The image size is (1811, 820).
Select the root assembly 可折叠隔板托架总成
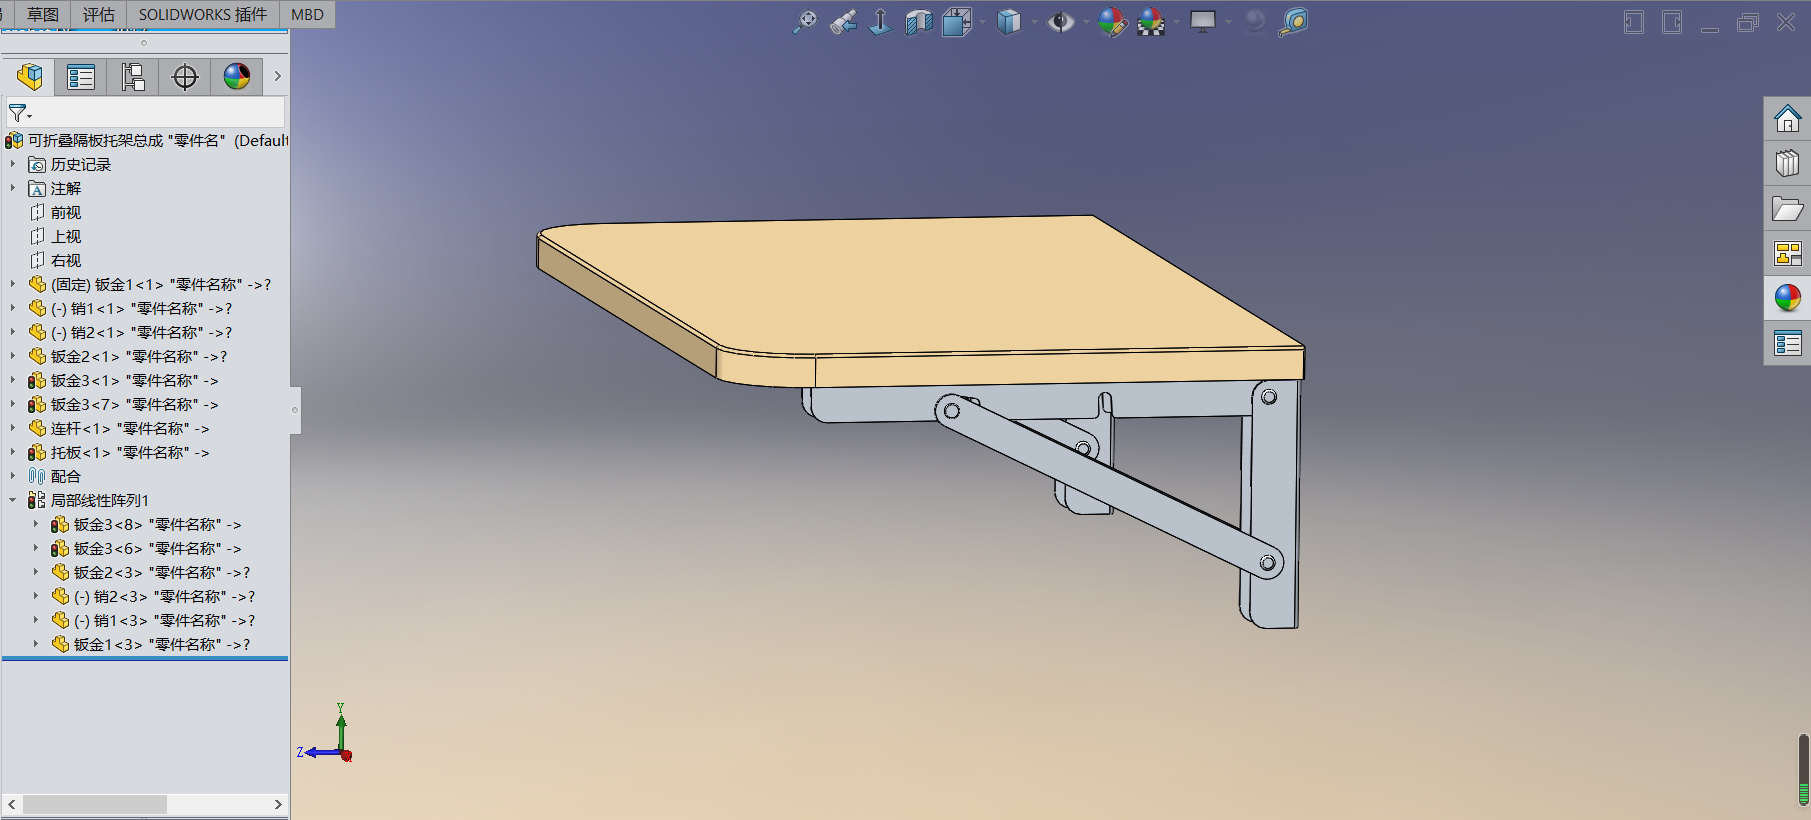pyautogui.click(x=146, y=140)
